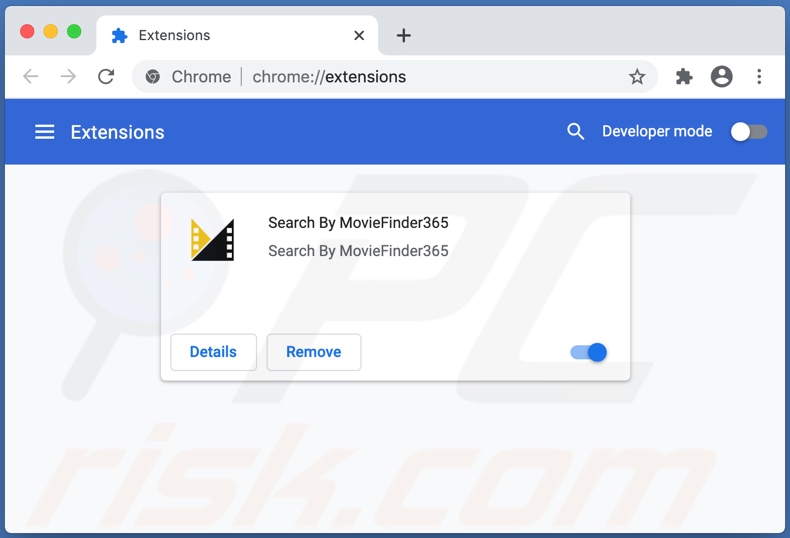Click the search extensions magnifier icon

pos(575,131)
